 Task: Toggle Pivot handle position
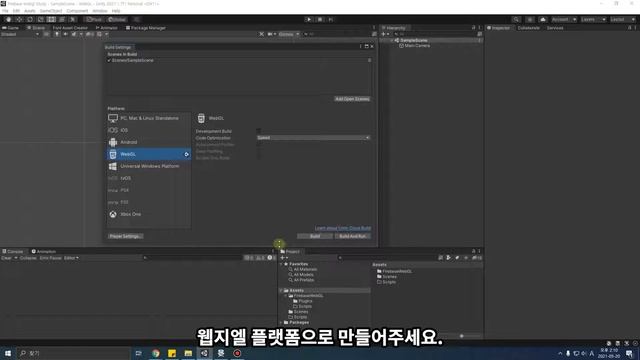pyautogui.click(x=93, y=20)
